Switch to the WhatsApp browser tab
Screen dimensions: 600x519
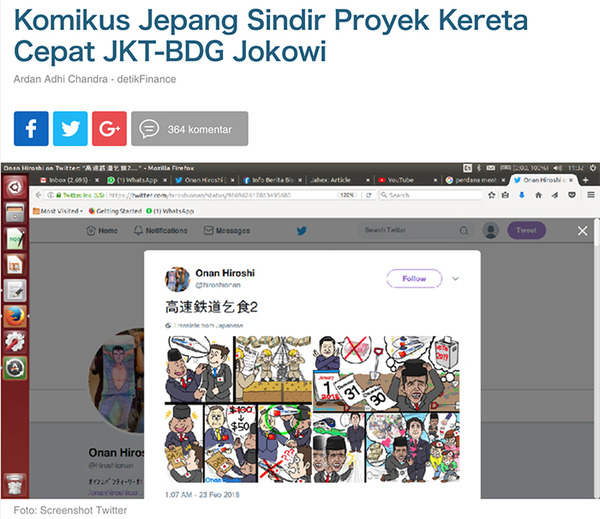(137, 180)
